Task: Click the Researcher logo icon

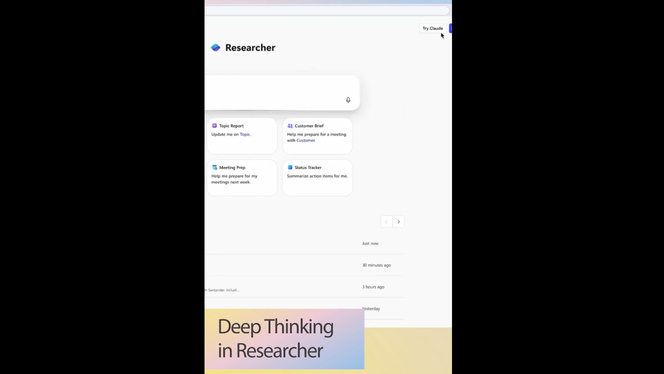Action: click(x=216, y=47)
